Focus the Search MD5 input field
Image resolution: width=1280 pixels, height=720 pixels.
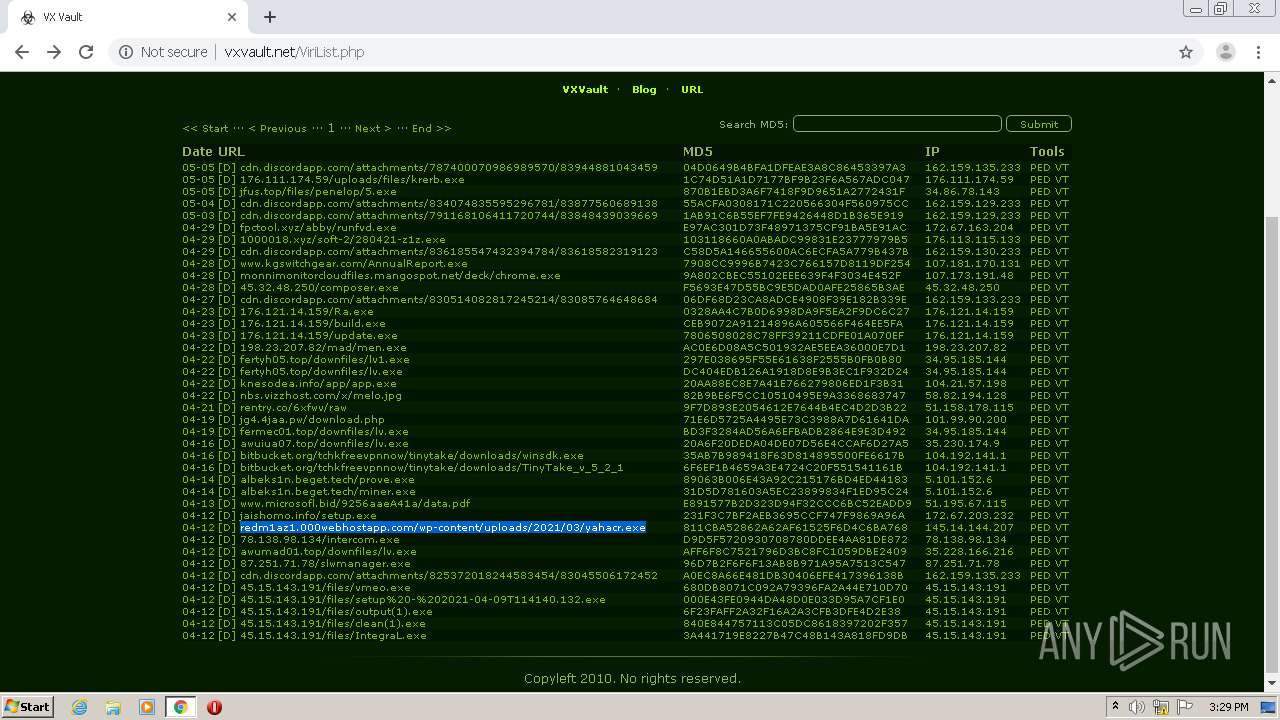pyautogui.click(x=897, y=124)
